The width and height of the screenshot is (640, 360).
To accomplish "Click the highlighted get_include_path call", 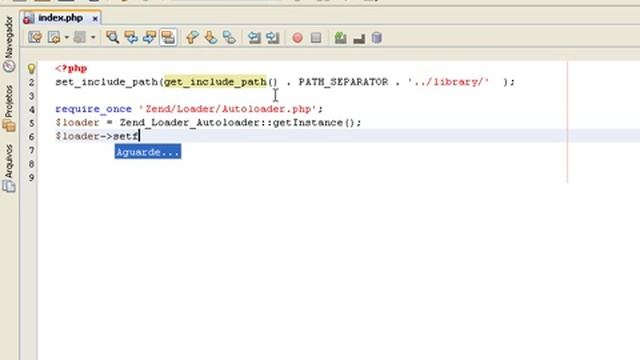I will (215, 82).
